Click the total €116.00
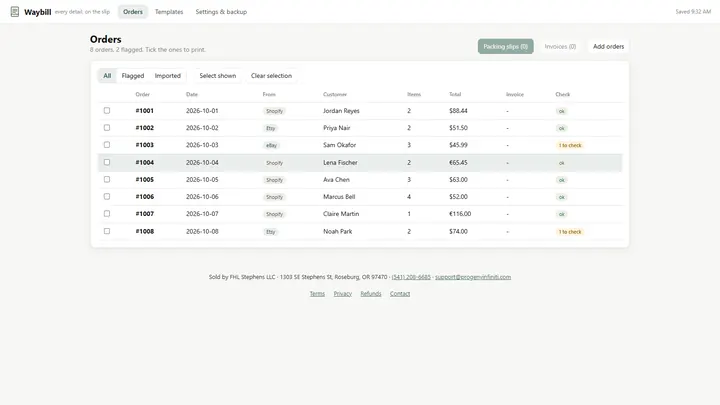 (x=460, y=214)
